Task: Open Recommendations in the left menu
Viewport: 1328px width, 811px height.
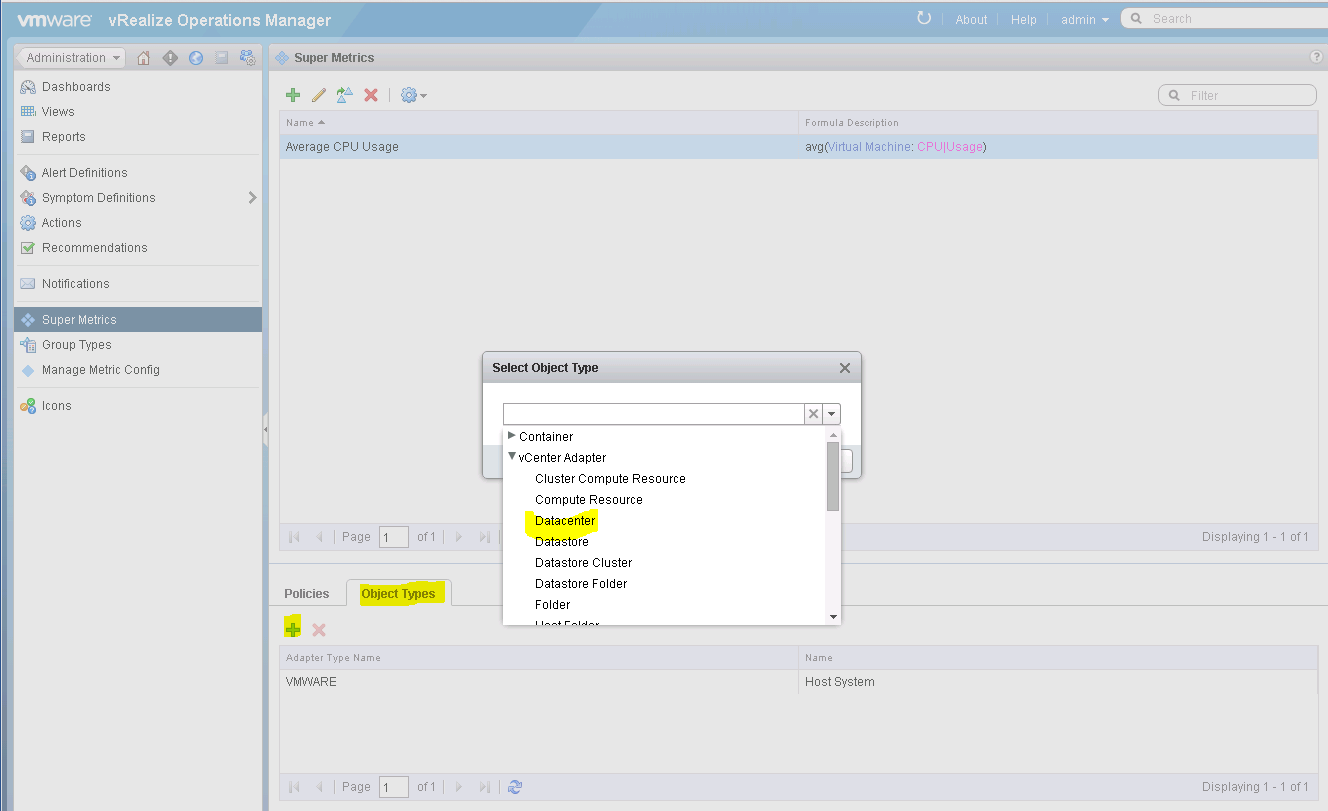Action: 95,248
